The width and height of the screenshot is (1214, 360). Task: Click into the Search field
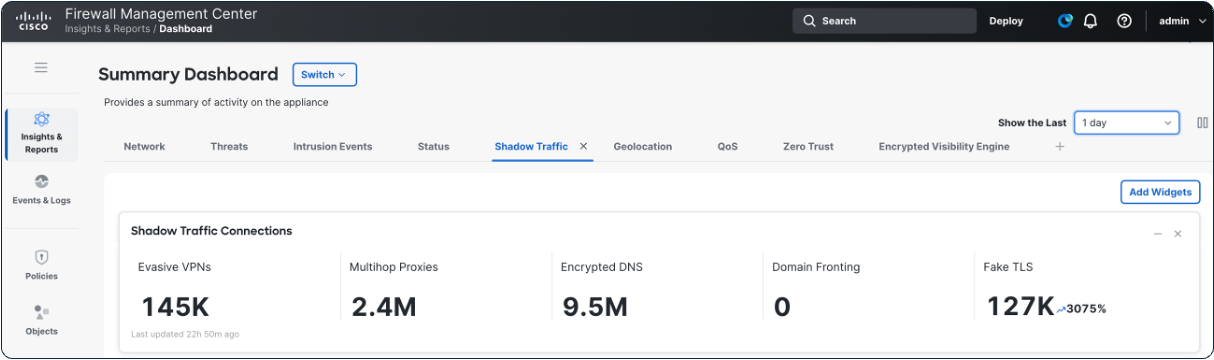(884, 21)
